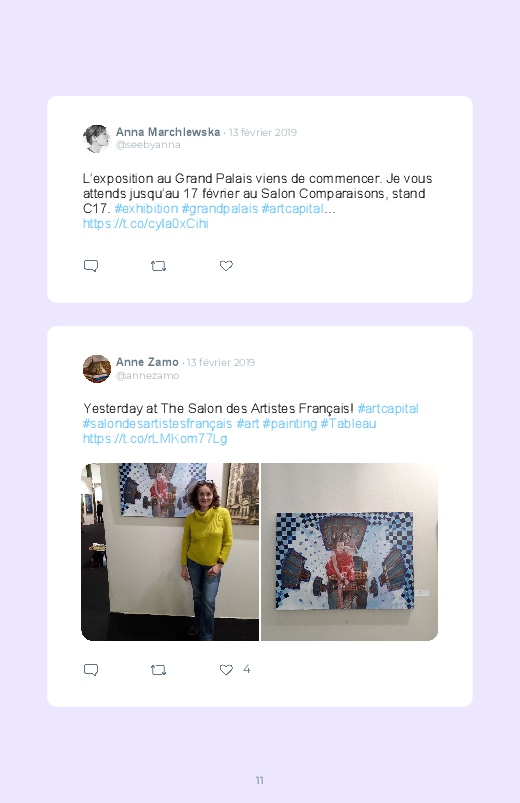Viewport: 520px width, 803px height.
Task: Click retweet icon on Anne Zamo's tweet
Action: pos(158,670)
